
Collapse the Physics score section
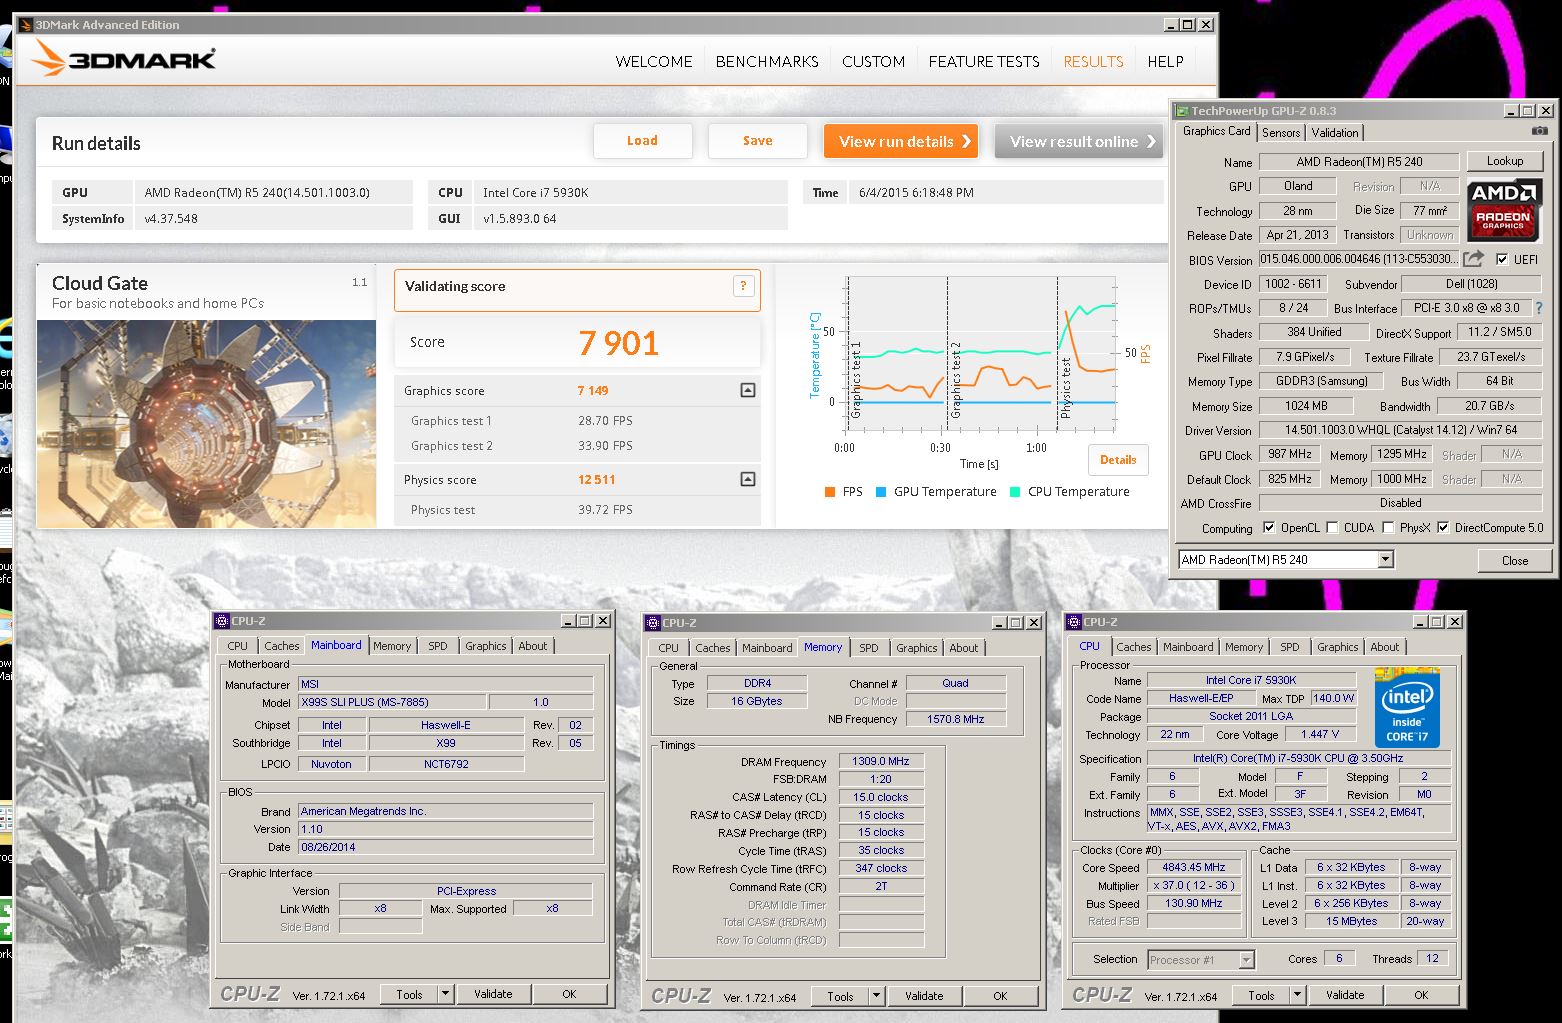[x=747, y=480]
